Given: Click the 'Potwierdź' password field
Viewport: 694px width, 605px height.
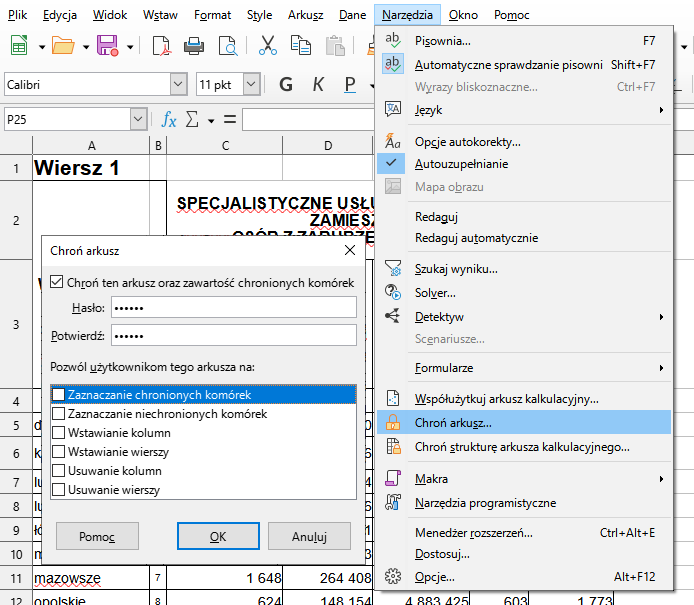Looking at the screenshot, I should [x=233, y=335].
